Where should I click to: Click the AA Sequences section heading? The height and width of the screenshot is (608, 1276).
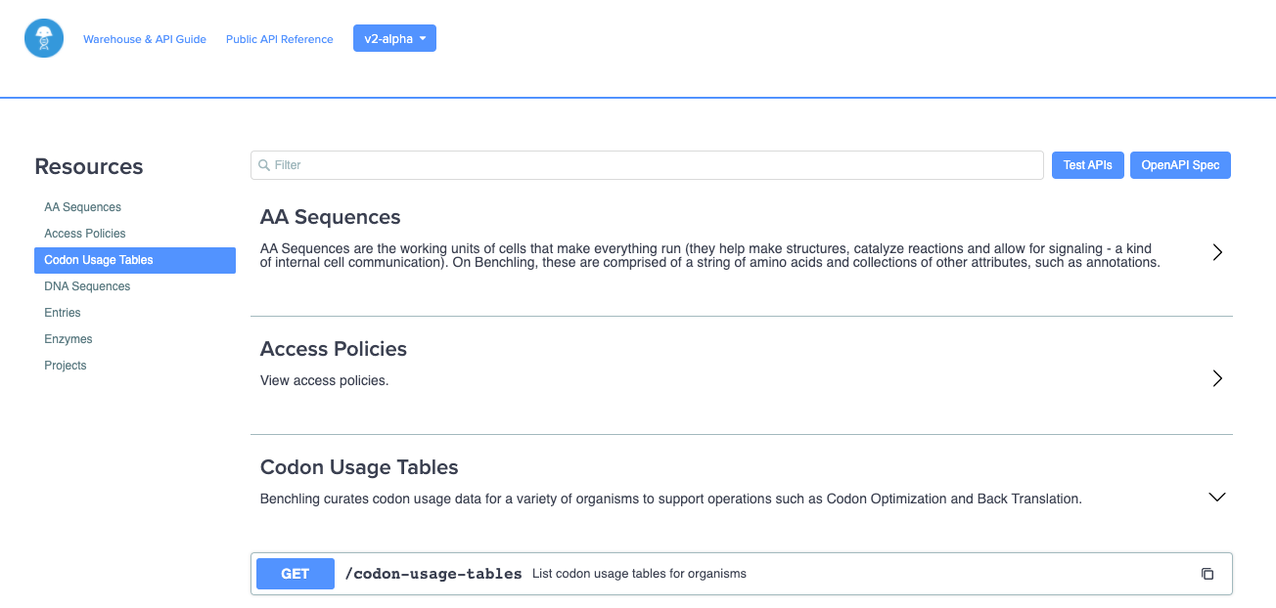click(330, 217)
